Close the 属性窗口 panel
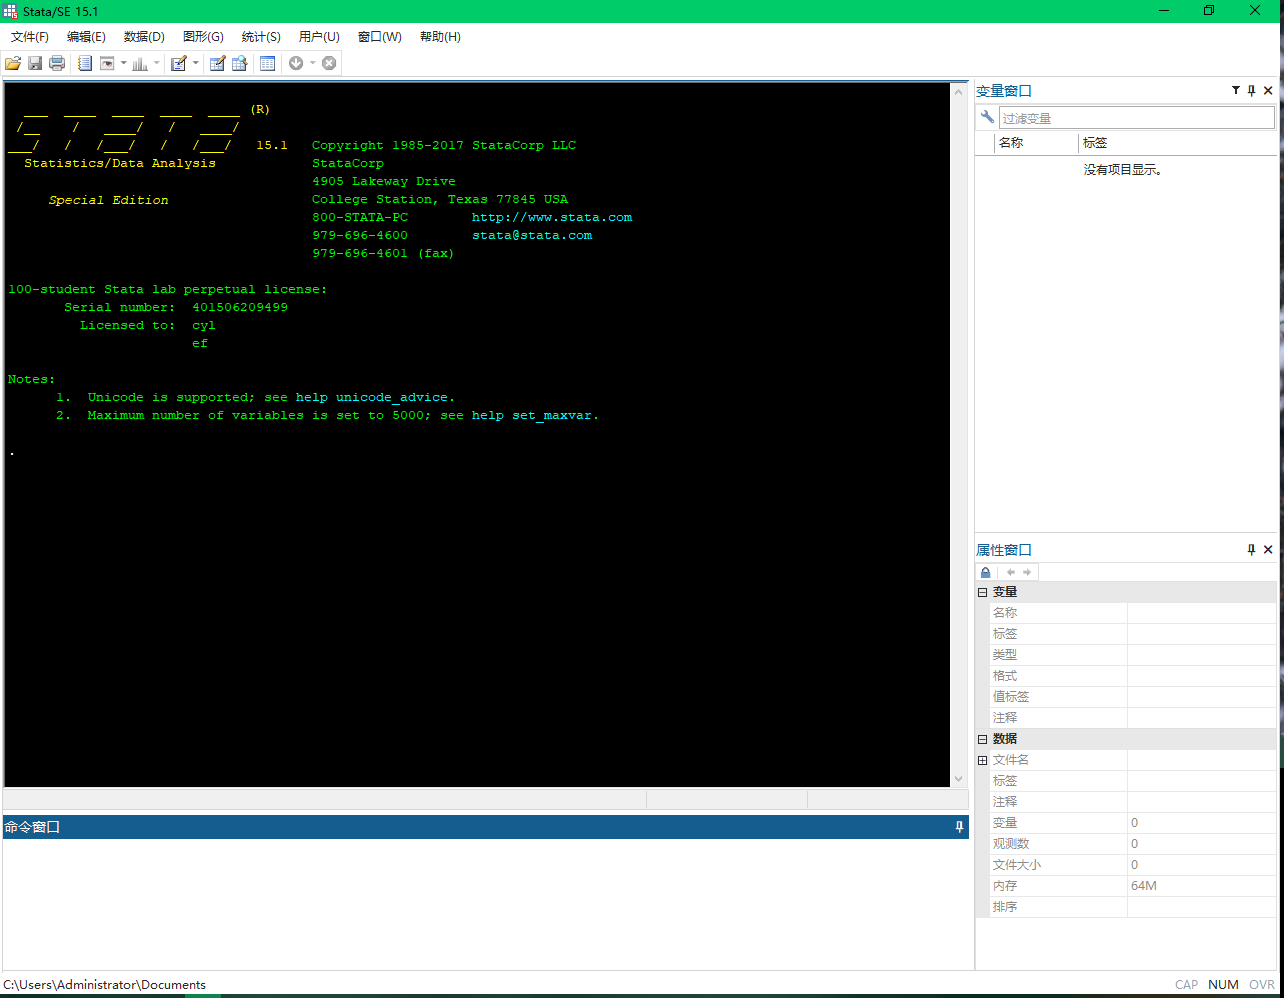1284x998 pixels. click(1268, 550)
